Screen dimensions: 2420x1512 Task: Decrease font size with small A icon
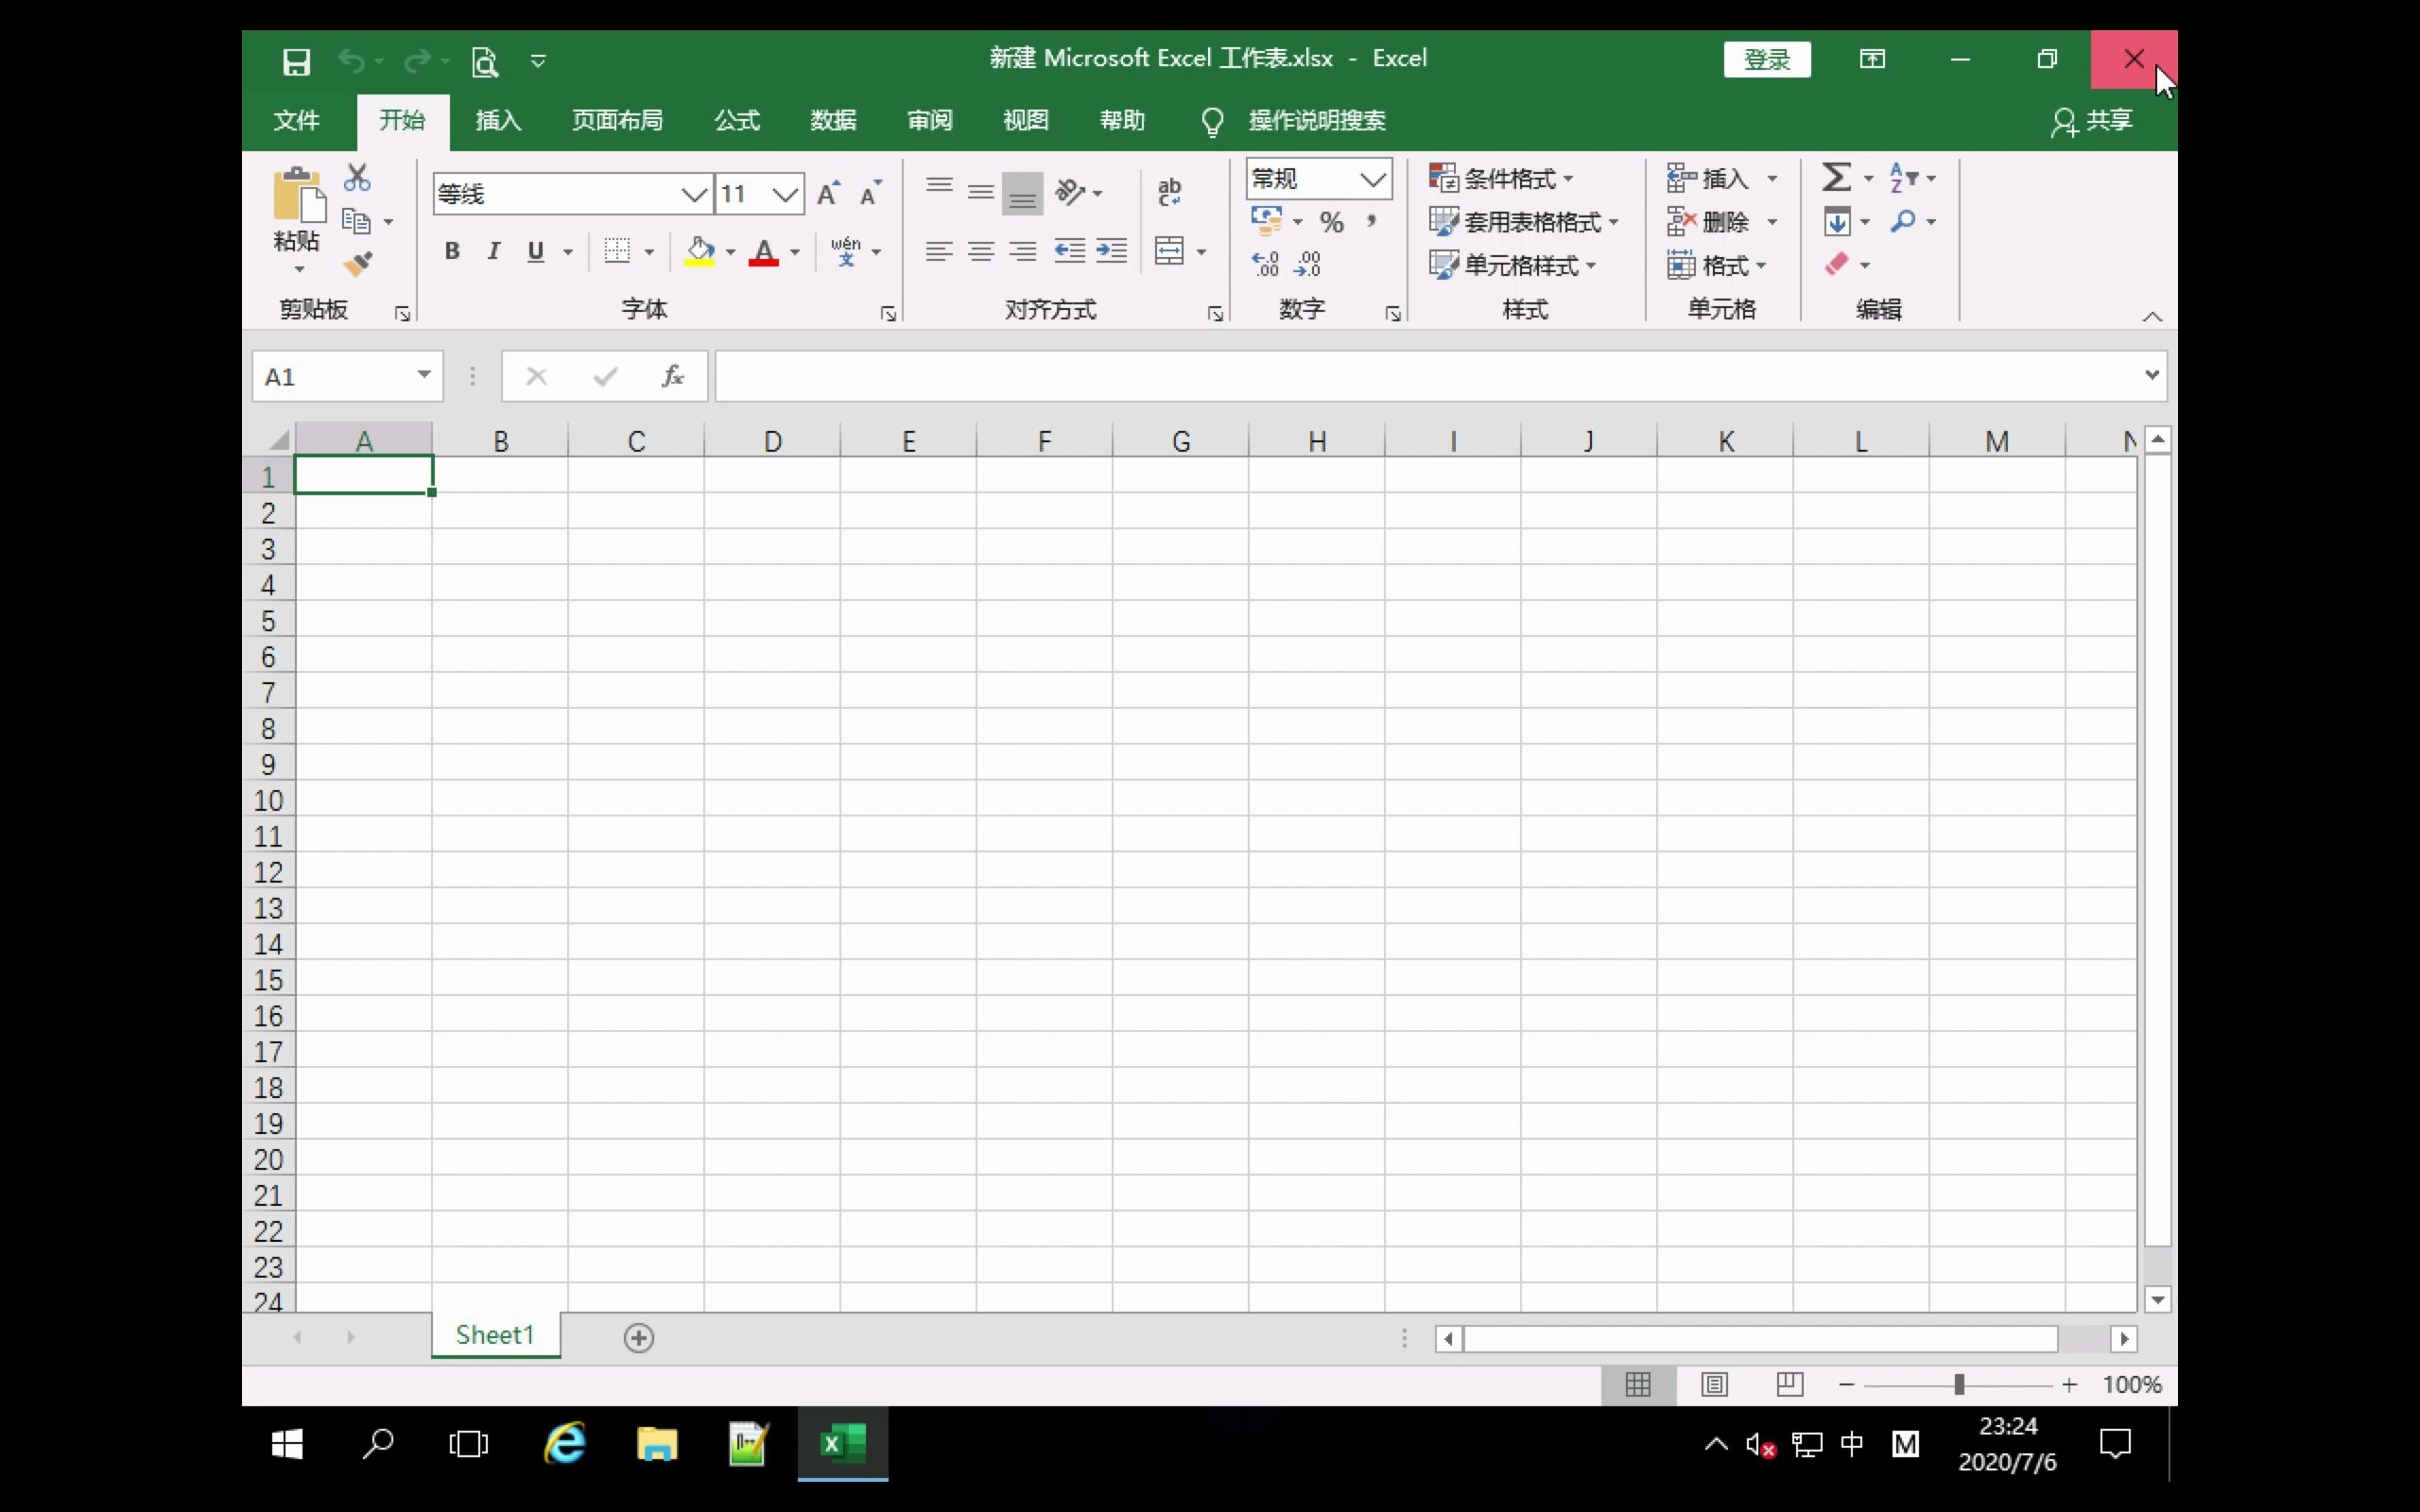(x=870, y=193)
